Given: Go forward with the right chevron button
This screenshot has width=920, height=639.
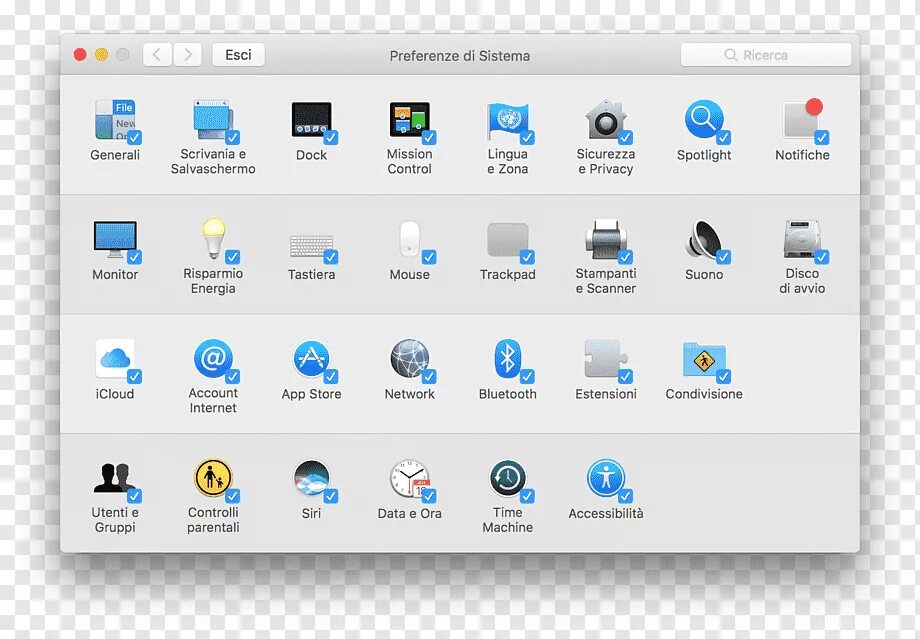Looking at the screenshot, I should [x=188, y=55].
